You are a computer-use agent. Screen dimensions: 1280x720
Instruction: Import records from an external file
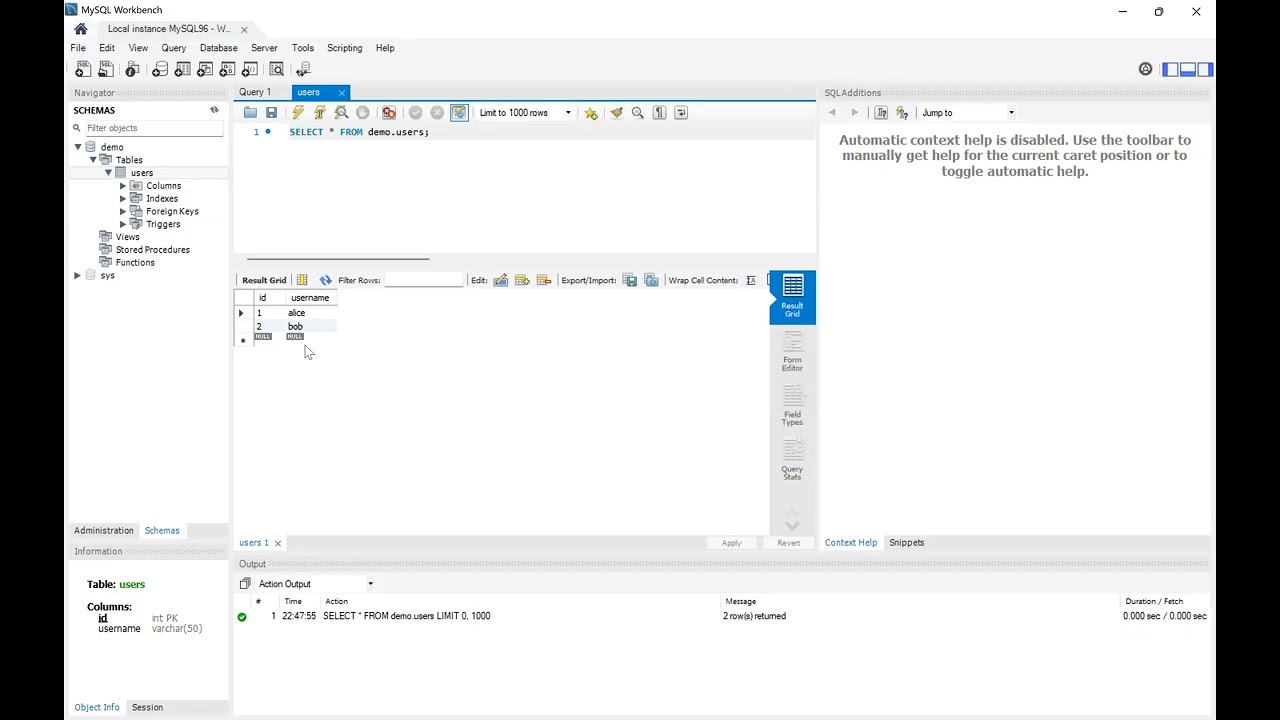651,280
